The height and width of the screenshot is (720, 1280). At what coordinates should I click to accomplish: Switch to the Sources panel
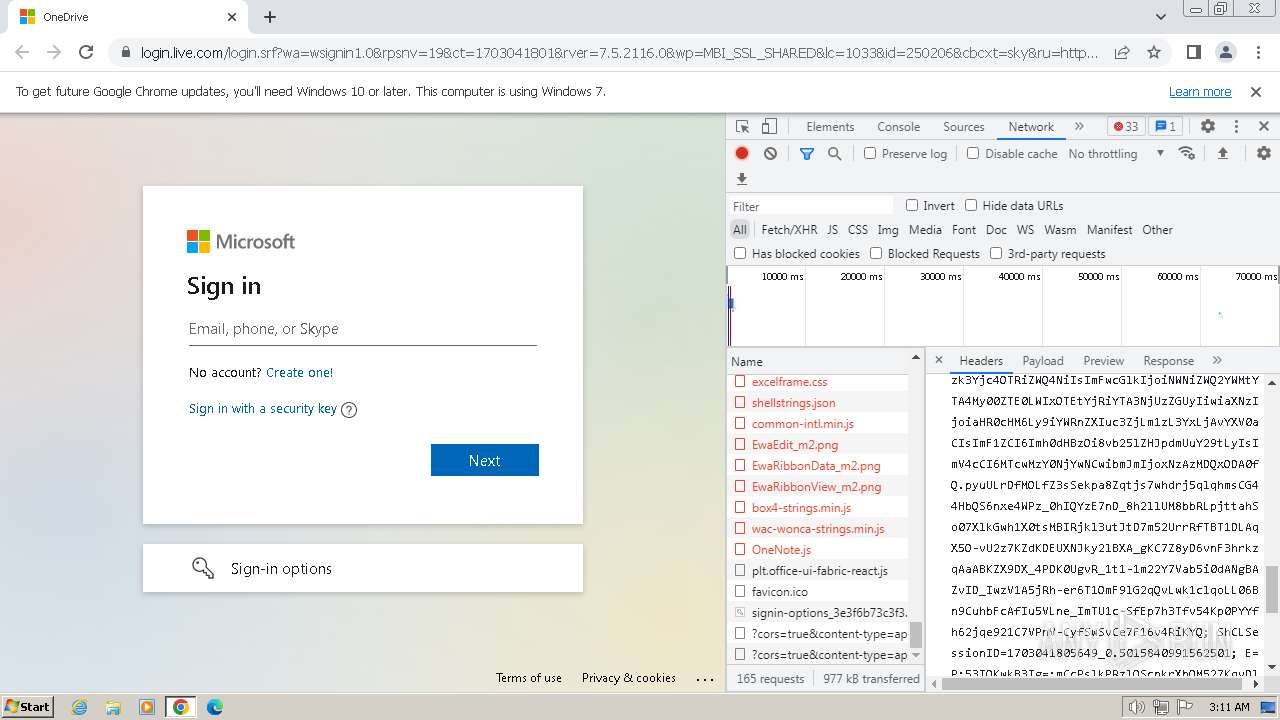click(964, 127)
